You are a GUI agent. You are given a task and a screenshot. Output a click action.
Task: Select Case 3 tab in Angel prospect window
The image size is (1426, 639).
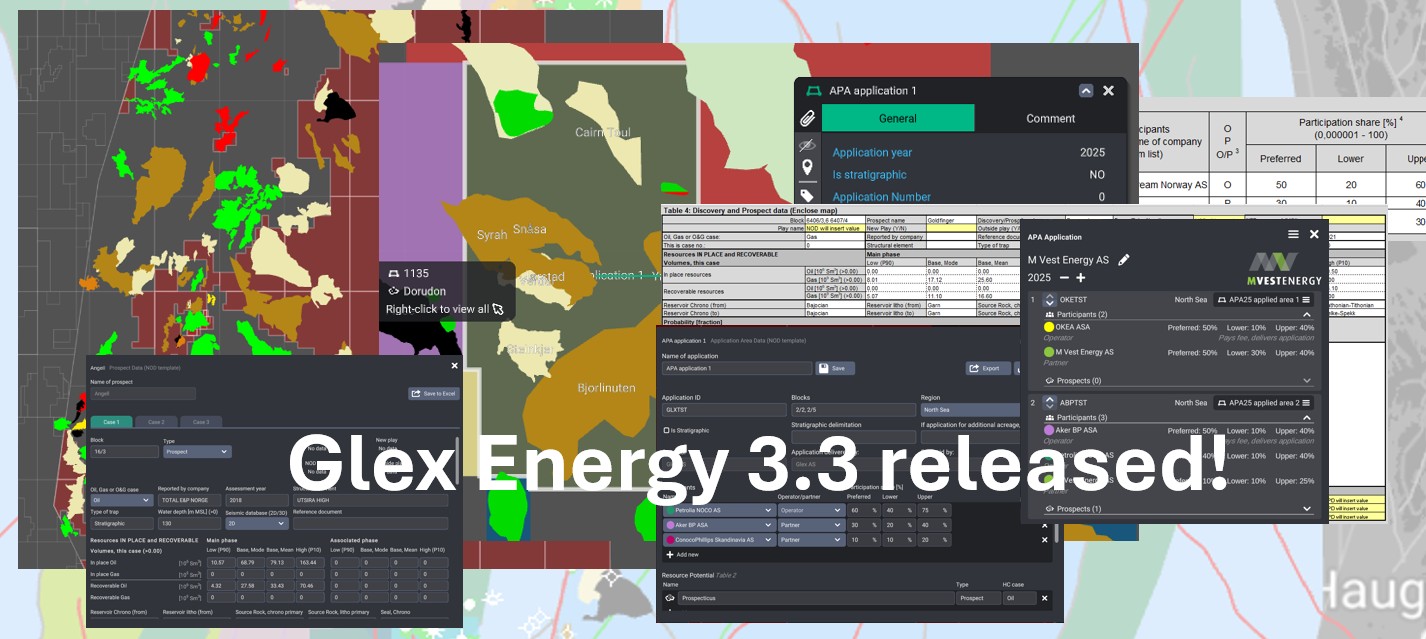(201, 421)
